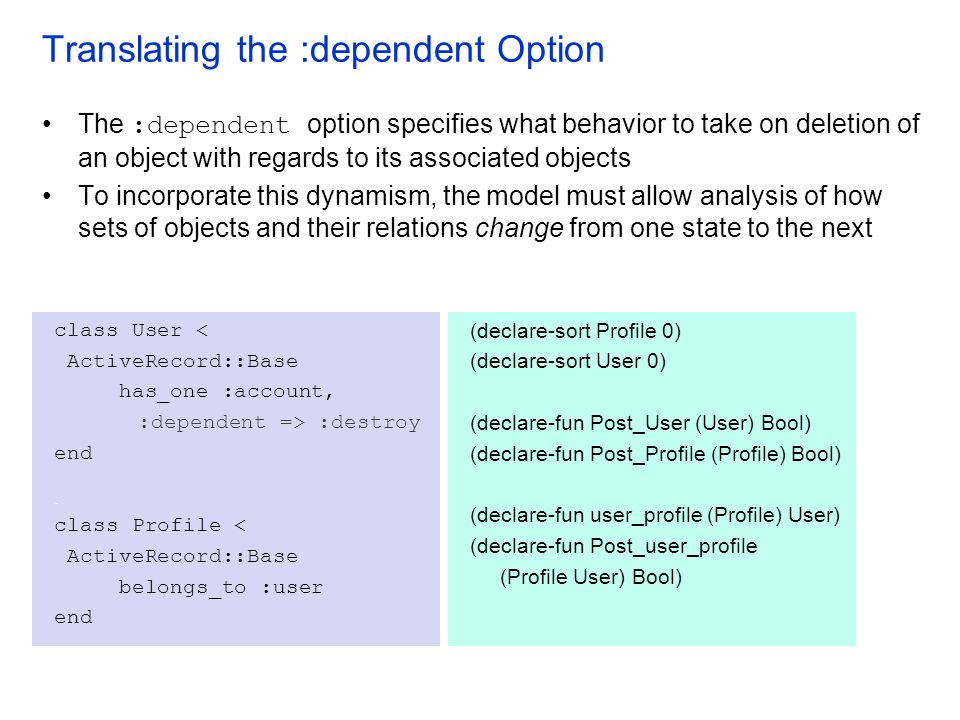
Task: Click 'ActiveRecord::Base' under class User
Action: pyautogui.click(x=182, y=361)
